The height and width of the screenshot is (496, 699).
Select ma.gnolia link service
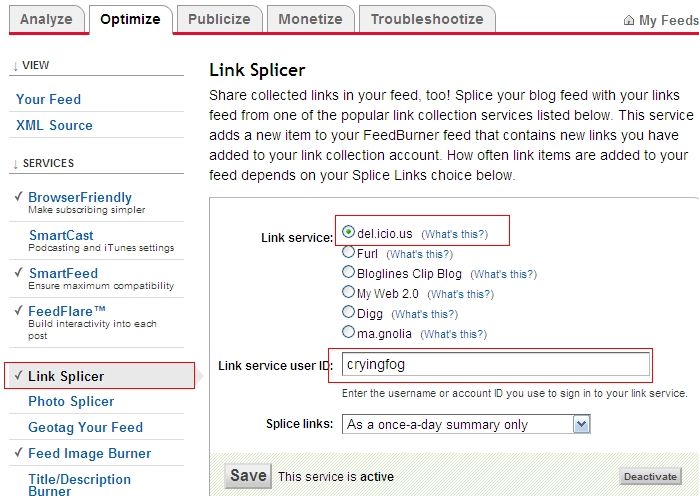(x=348, y=332)
